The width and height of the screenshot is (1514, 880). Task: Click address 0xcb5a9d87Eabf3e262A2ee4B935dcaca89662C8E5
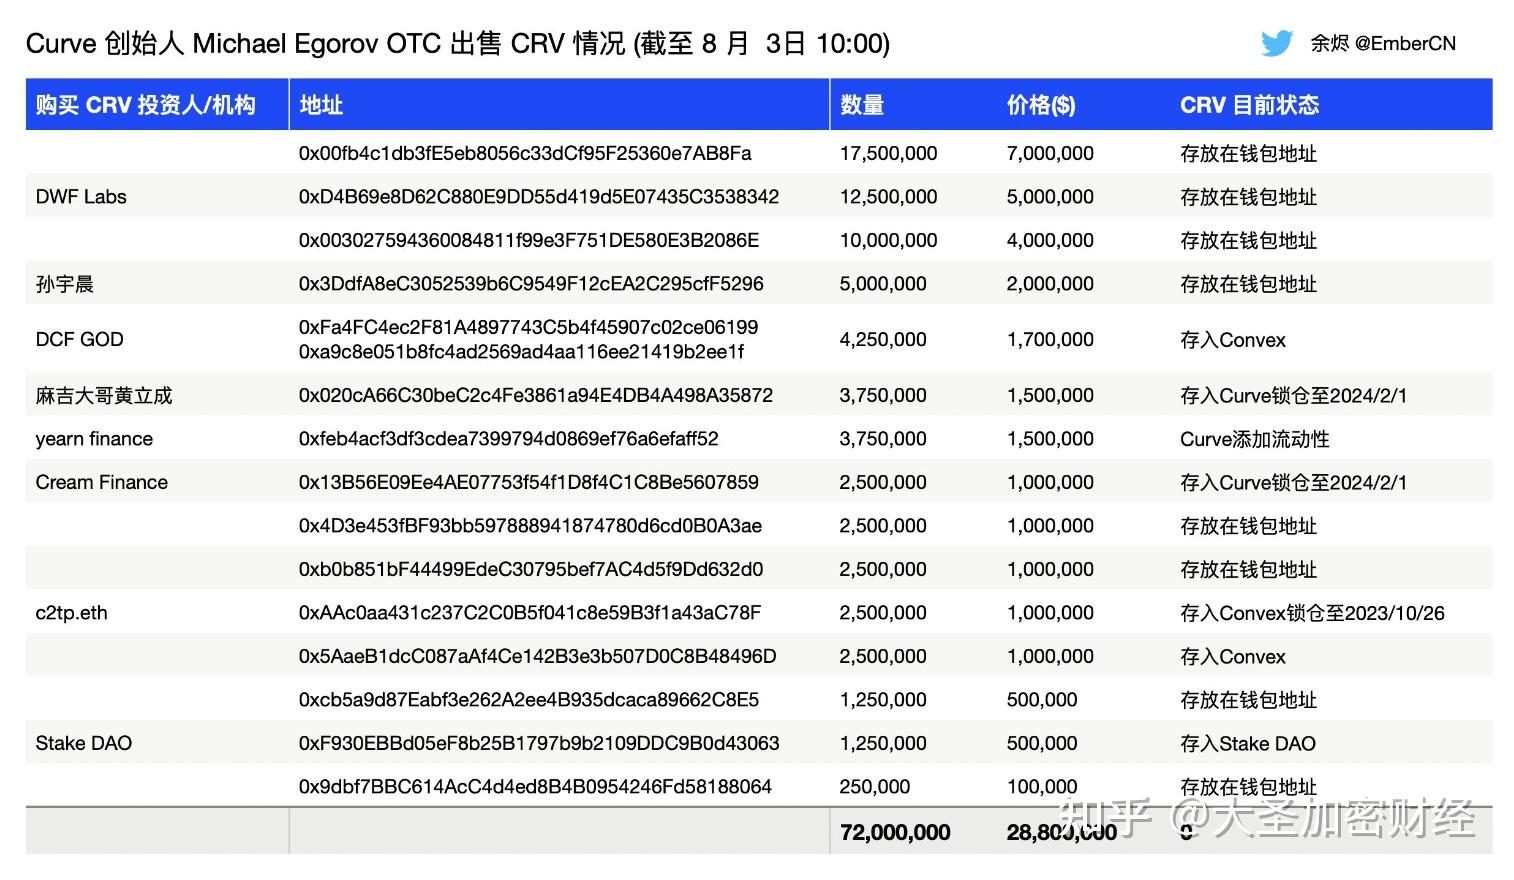tap(528, 700)
